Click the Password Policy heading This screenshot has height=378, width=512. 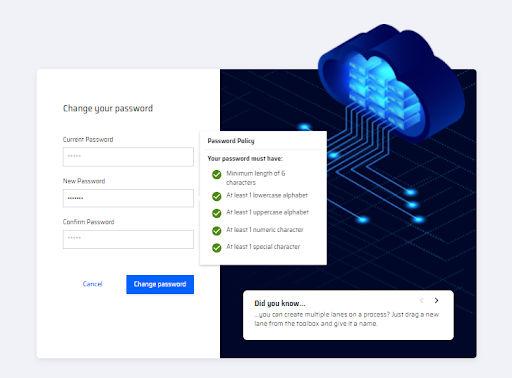(231, 141)
